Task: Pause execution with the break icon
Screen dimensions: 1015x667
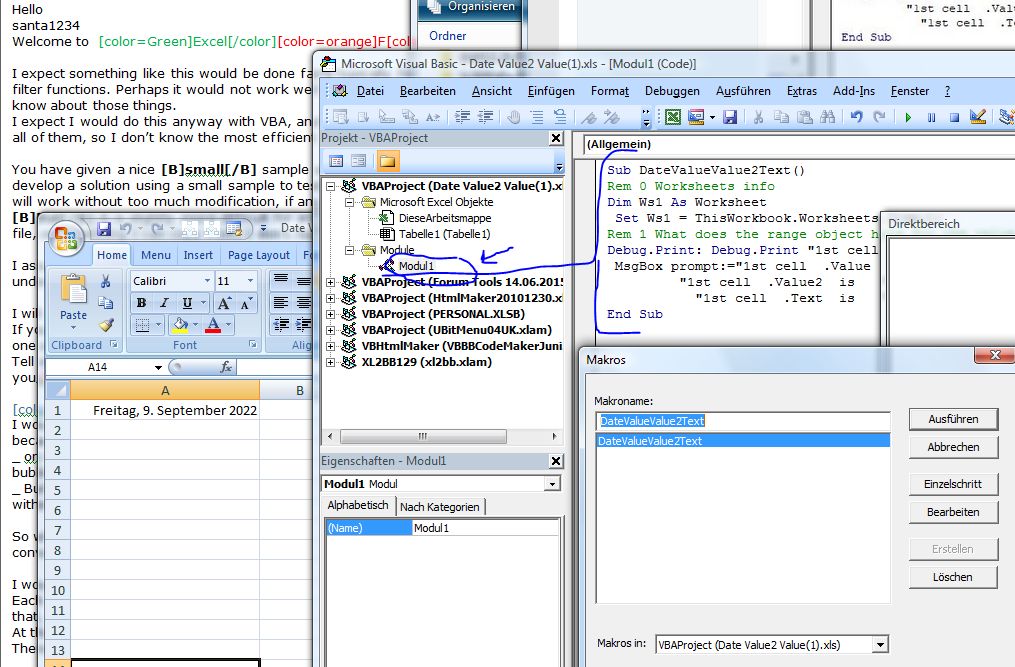Action: point(931,117)
